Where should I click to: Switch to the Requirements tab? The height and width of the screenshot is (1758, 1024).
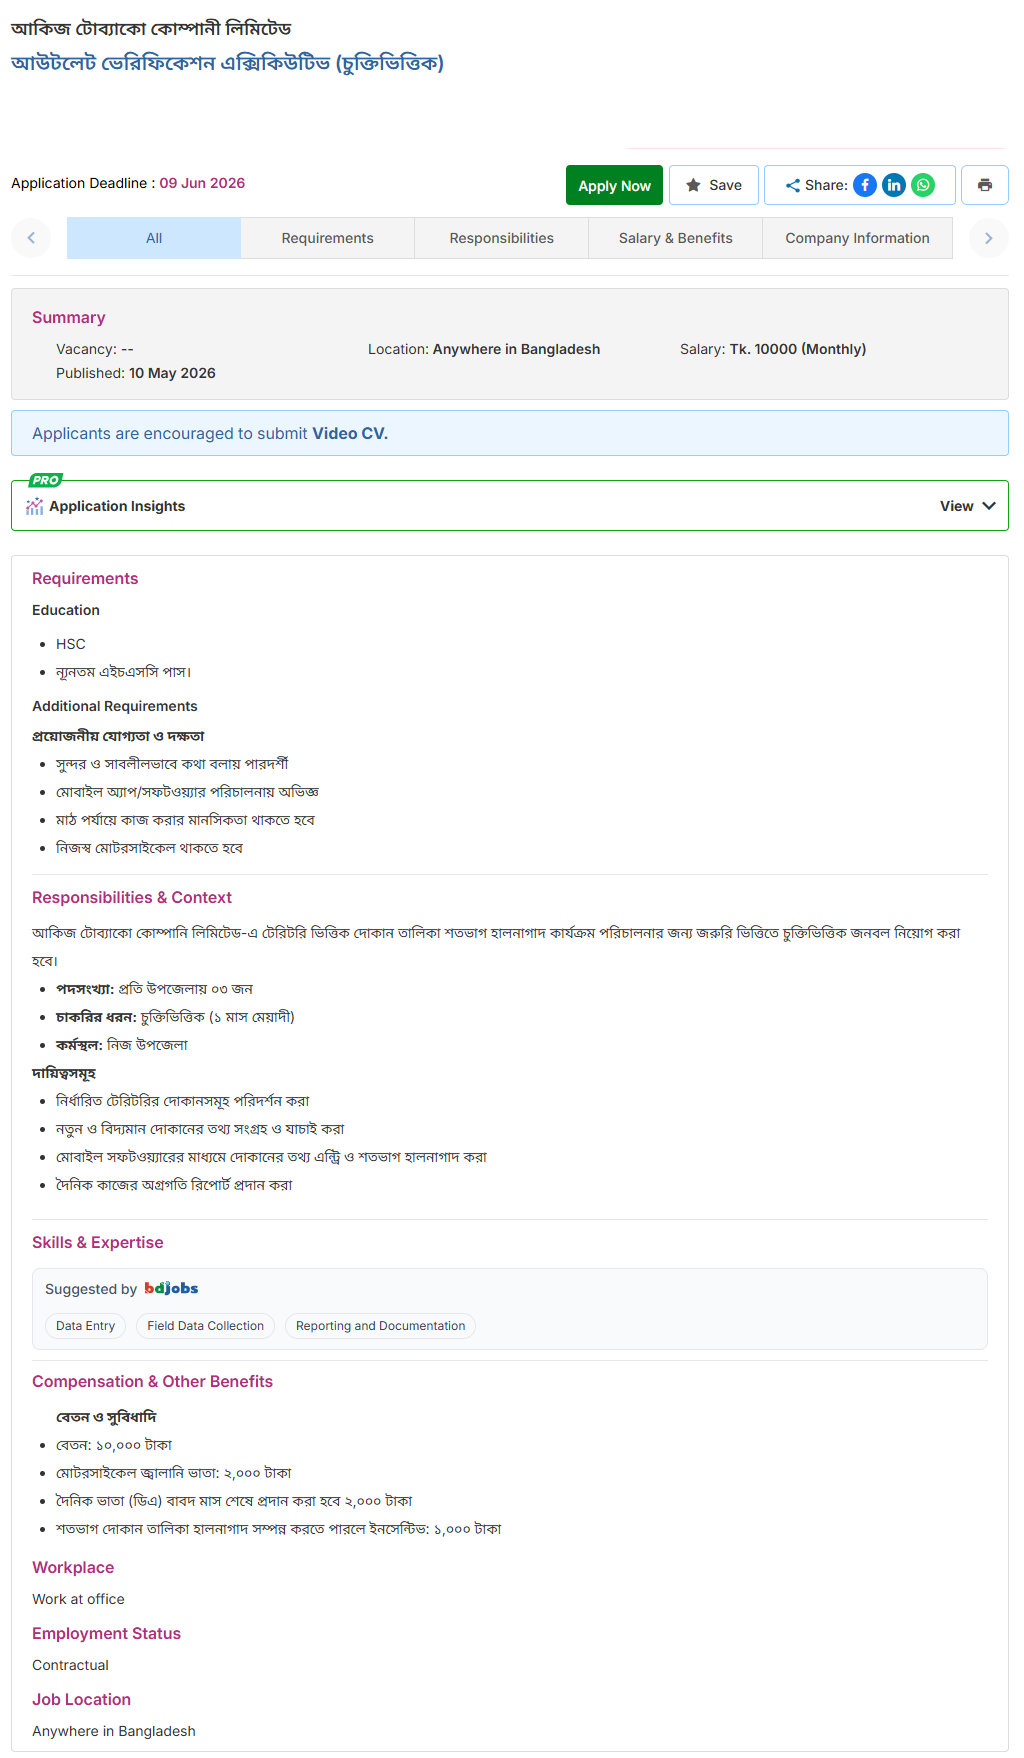coord(328,238)
